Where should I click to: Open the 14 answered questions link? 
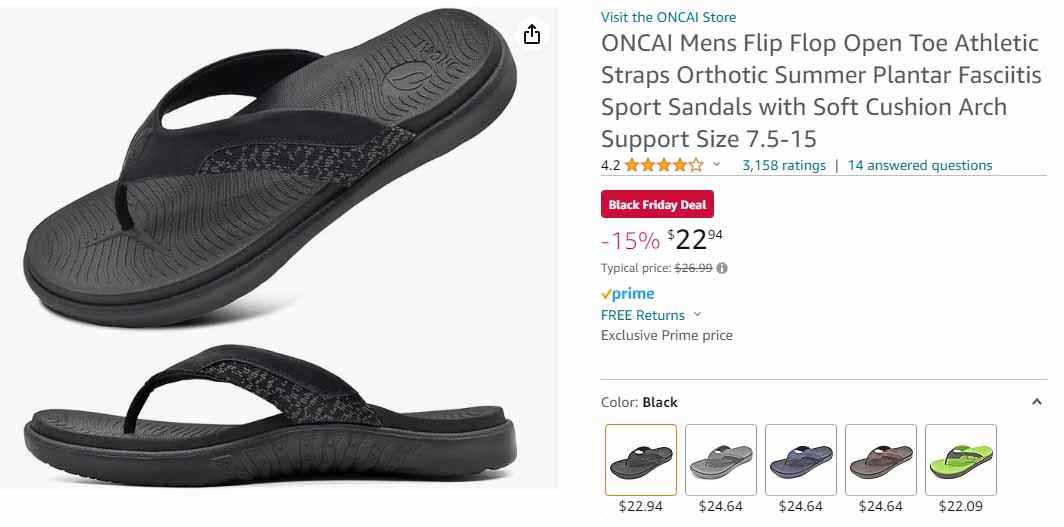pos(920,165)
